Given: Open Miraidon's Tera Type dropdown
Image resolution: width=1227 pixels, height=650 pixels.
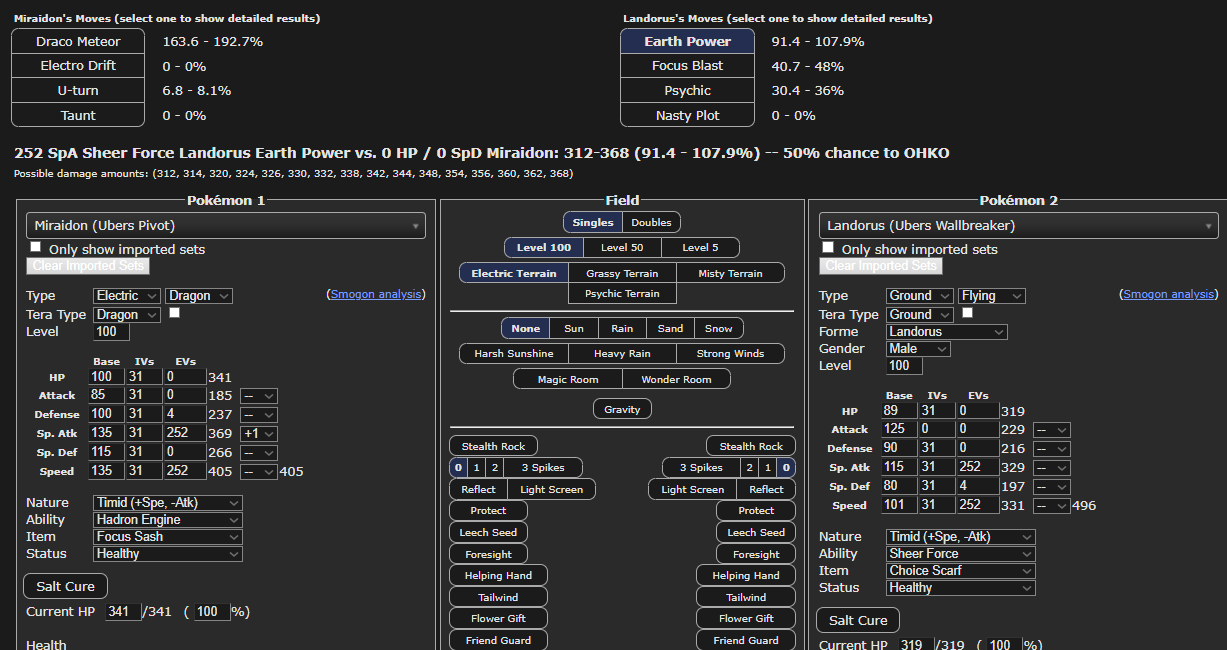Looking at the screenshot, I should pyautogui.click(x=127, y=315).
